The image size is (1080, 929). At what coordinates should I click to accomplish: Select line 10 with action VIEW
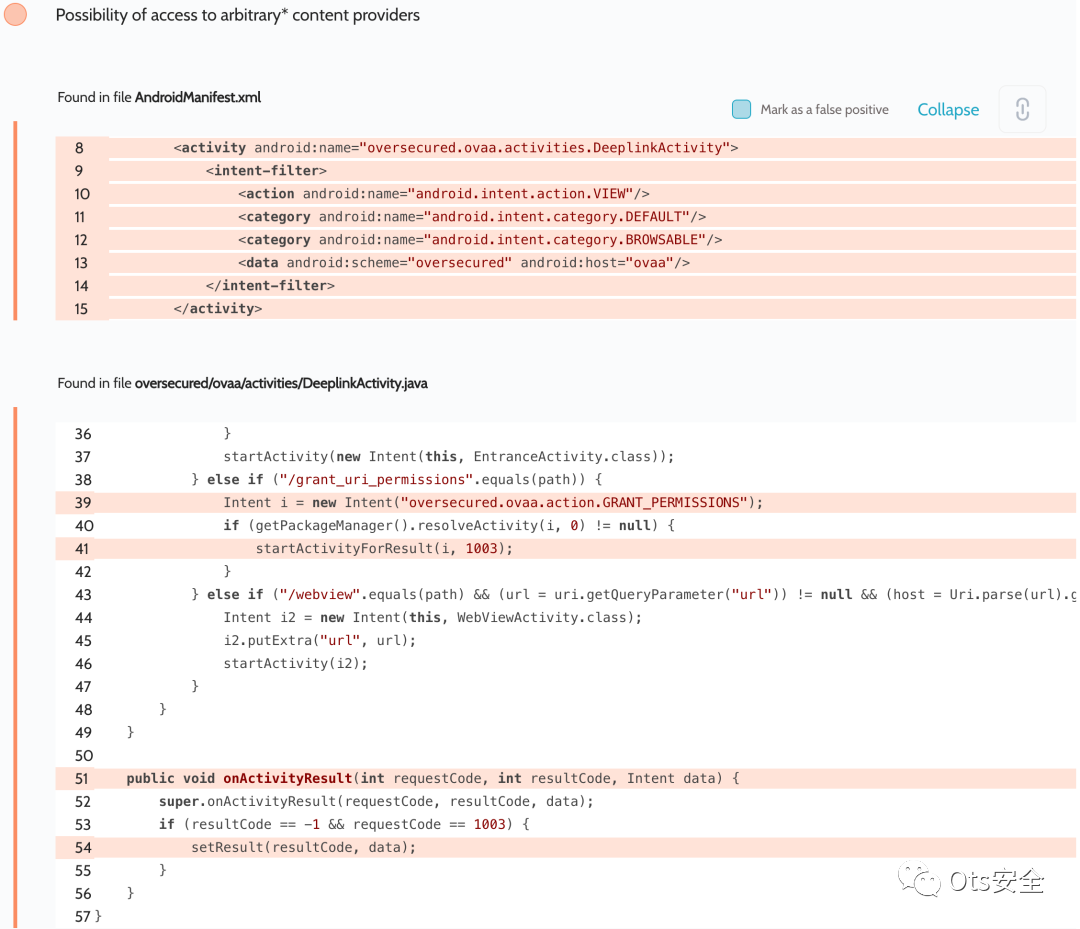pos(565,194)
